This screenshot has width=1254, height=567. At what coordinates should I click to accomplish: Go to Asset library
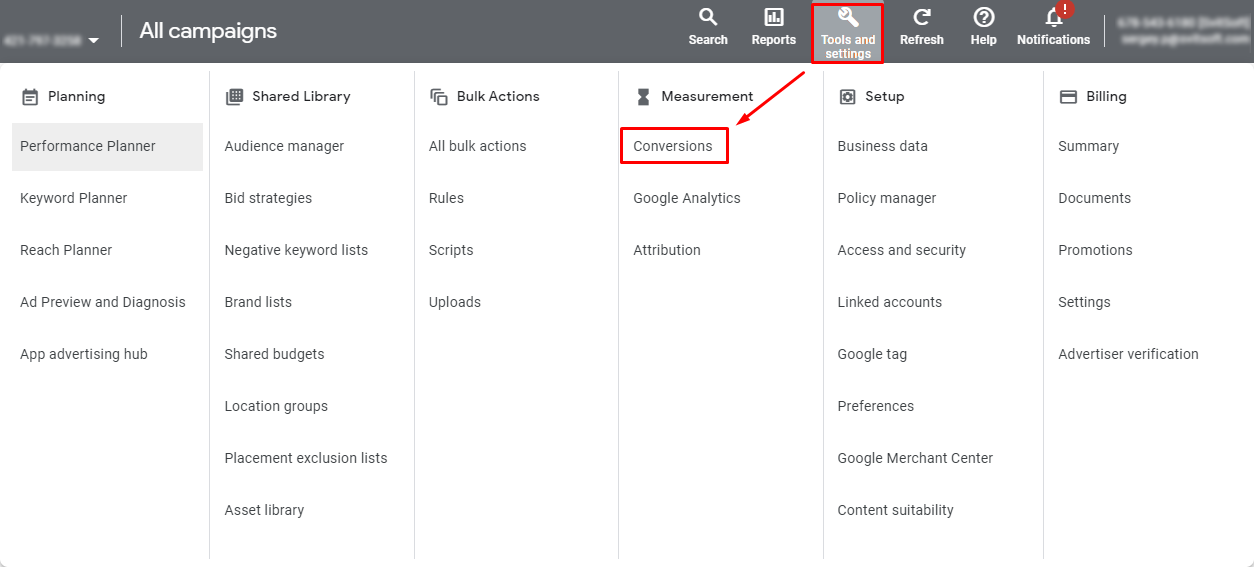[x=264, y=510]
